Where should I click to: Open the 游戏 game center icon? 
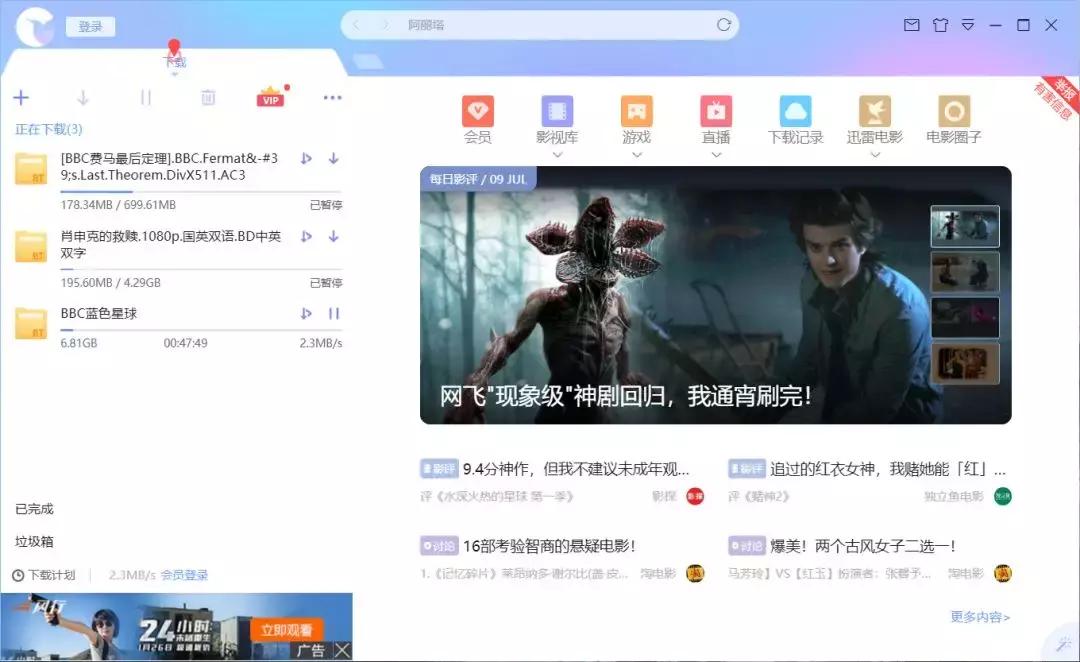(636, 112)
